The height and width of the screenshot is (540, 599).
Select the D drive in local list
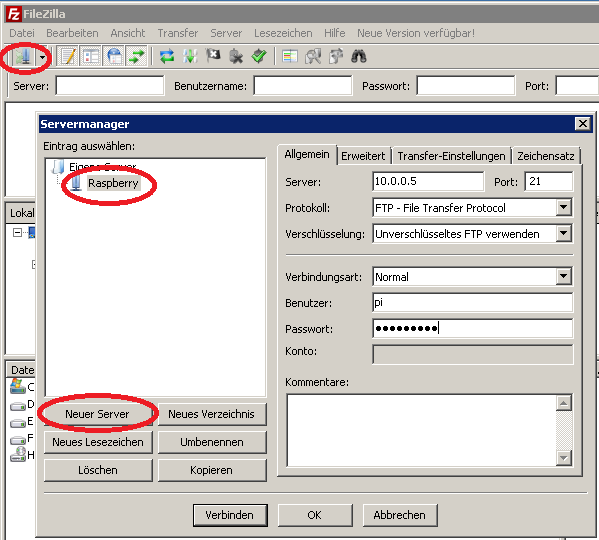(x=22, y=404)
